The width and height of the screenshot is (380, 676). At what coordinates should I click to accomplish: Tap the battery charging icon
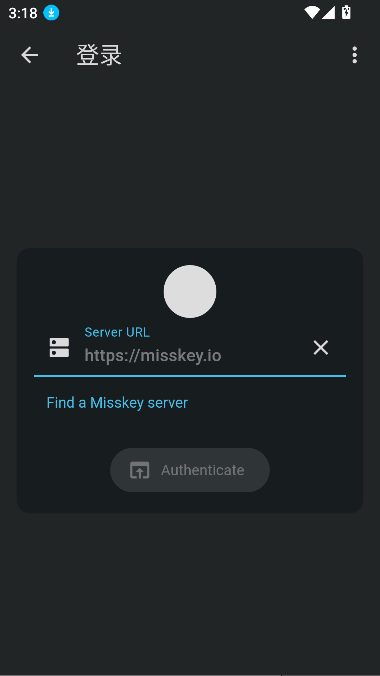pos(346,13)
